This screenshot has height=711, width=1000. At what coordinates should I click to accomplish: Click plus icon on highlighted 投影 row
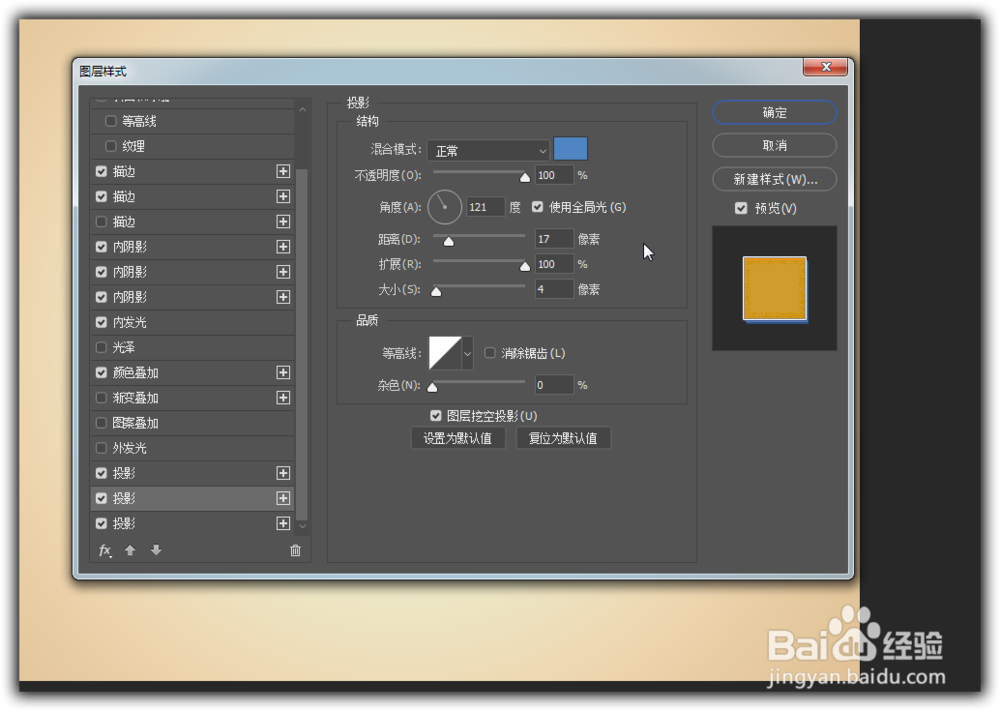pyautogui.click(x=283, y=498)
